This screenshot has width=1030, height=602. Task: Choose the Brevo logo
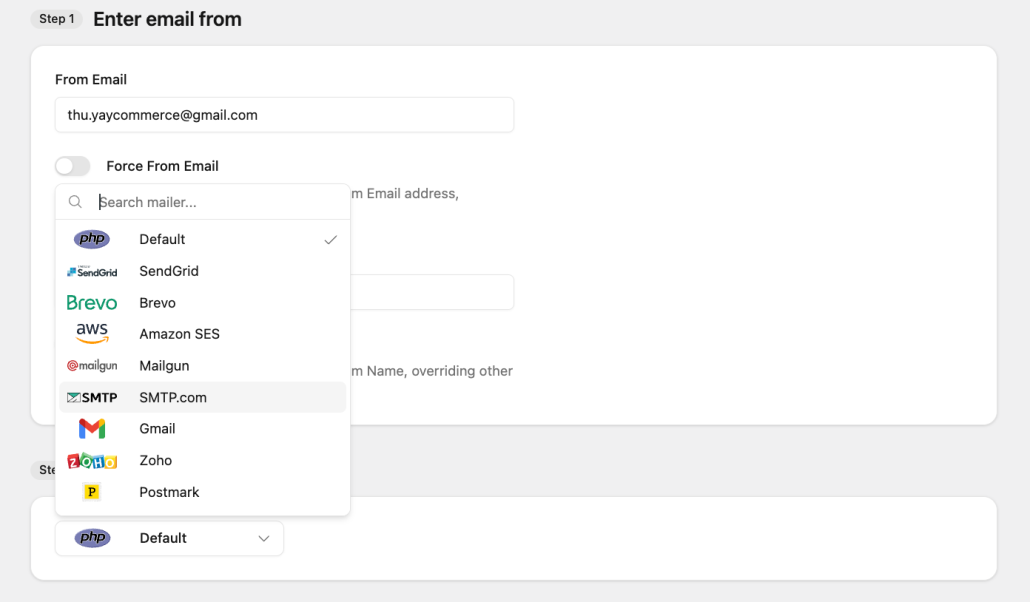(92, 302)
